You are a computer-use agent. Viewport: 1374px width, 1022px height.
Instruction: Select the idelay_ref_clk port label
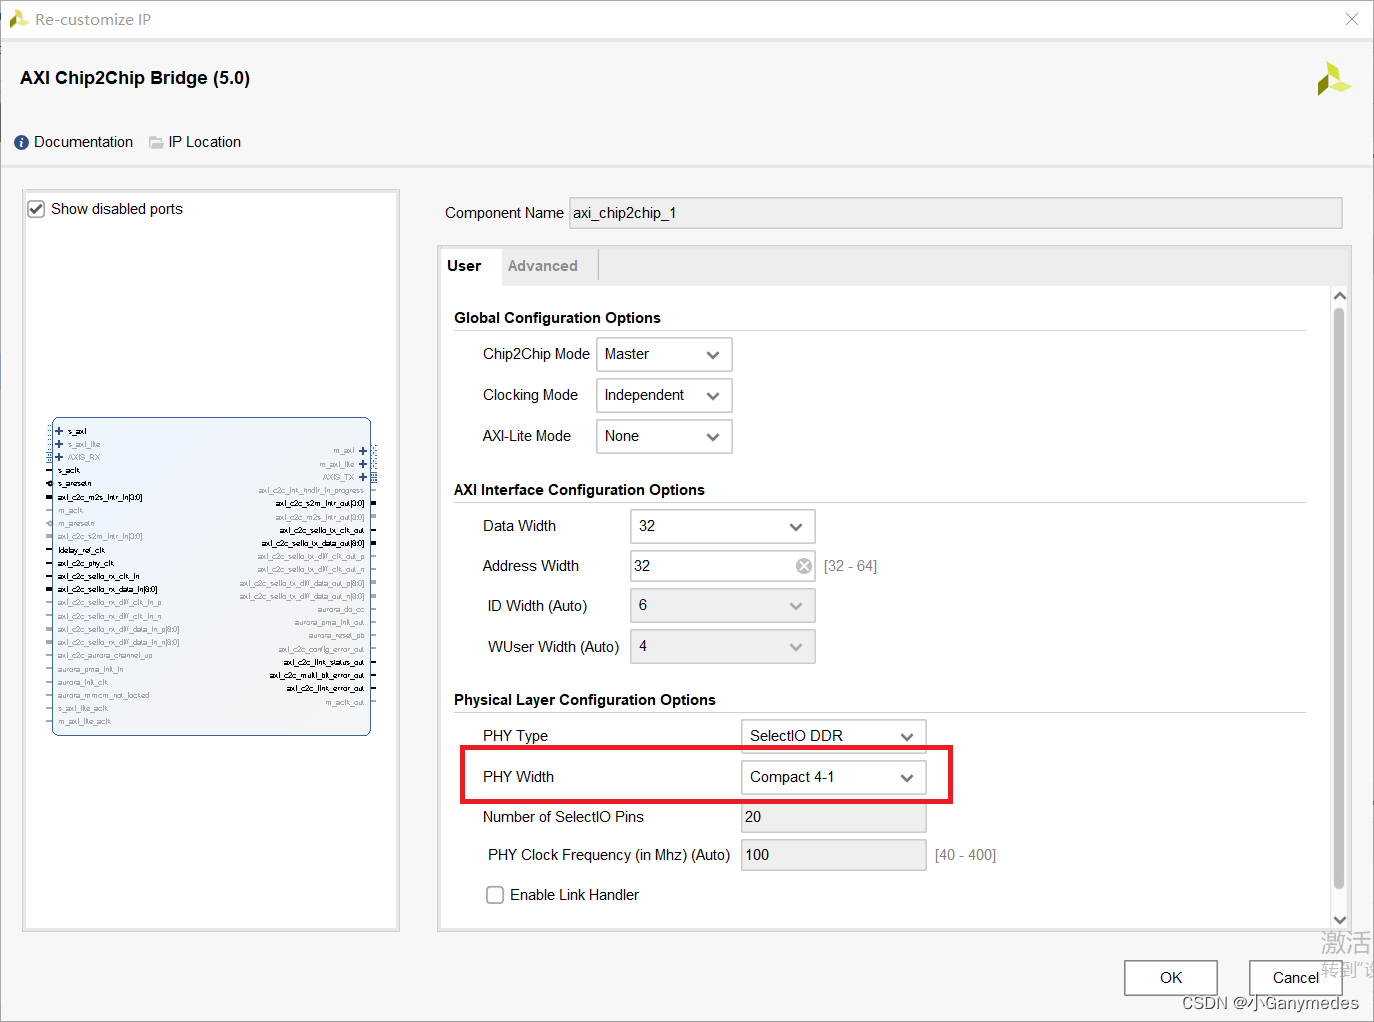(82, 550)
